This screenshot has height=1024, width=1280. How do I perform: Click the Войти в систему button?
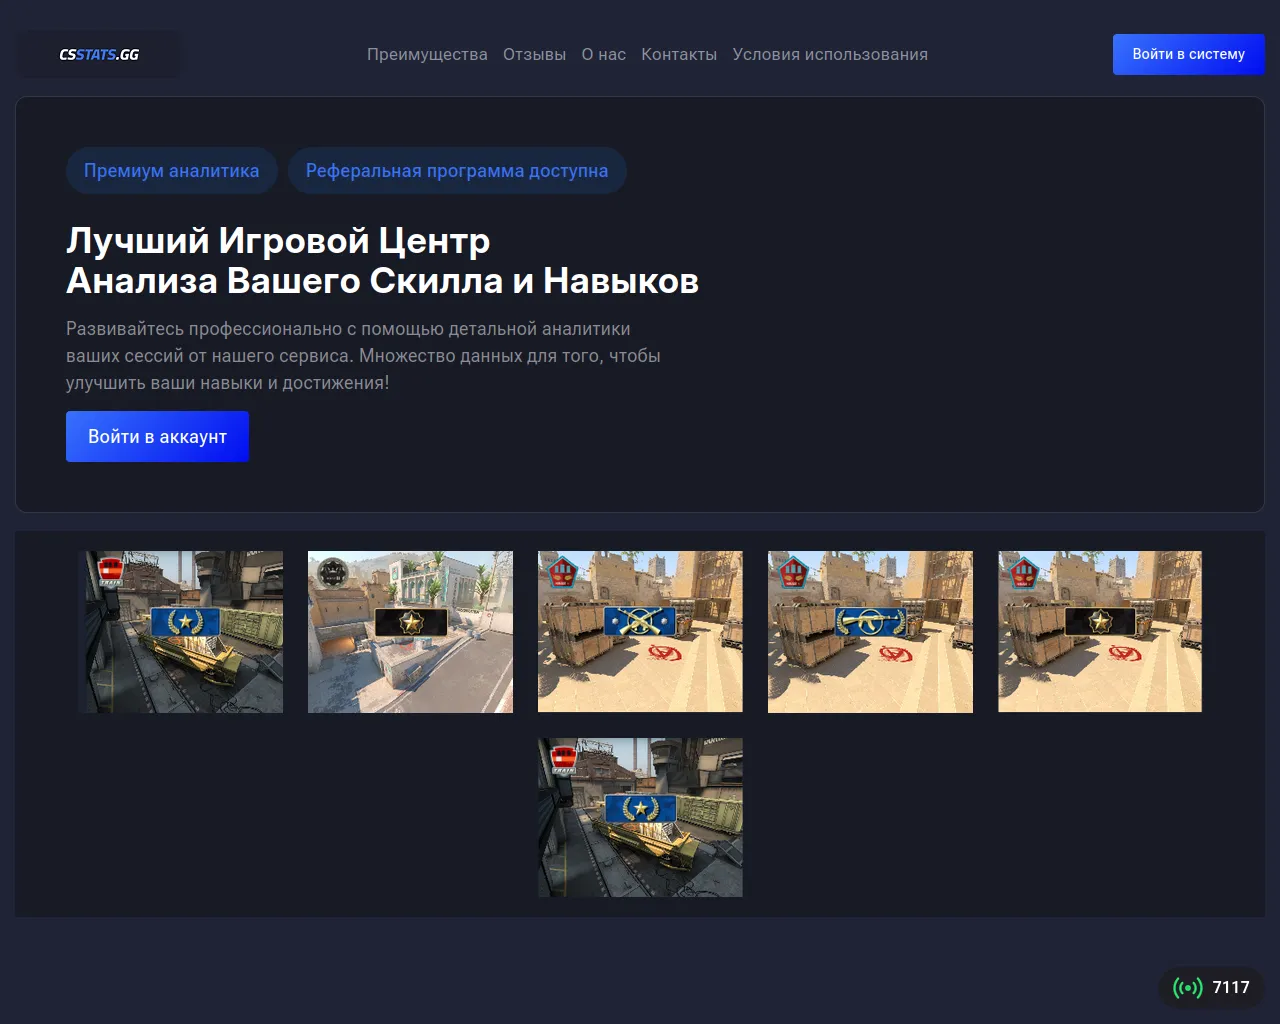[x=1189, y=54]
